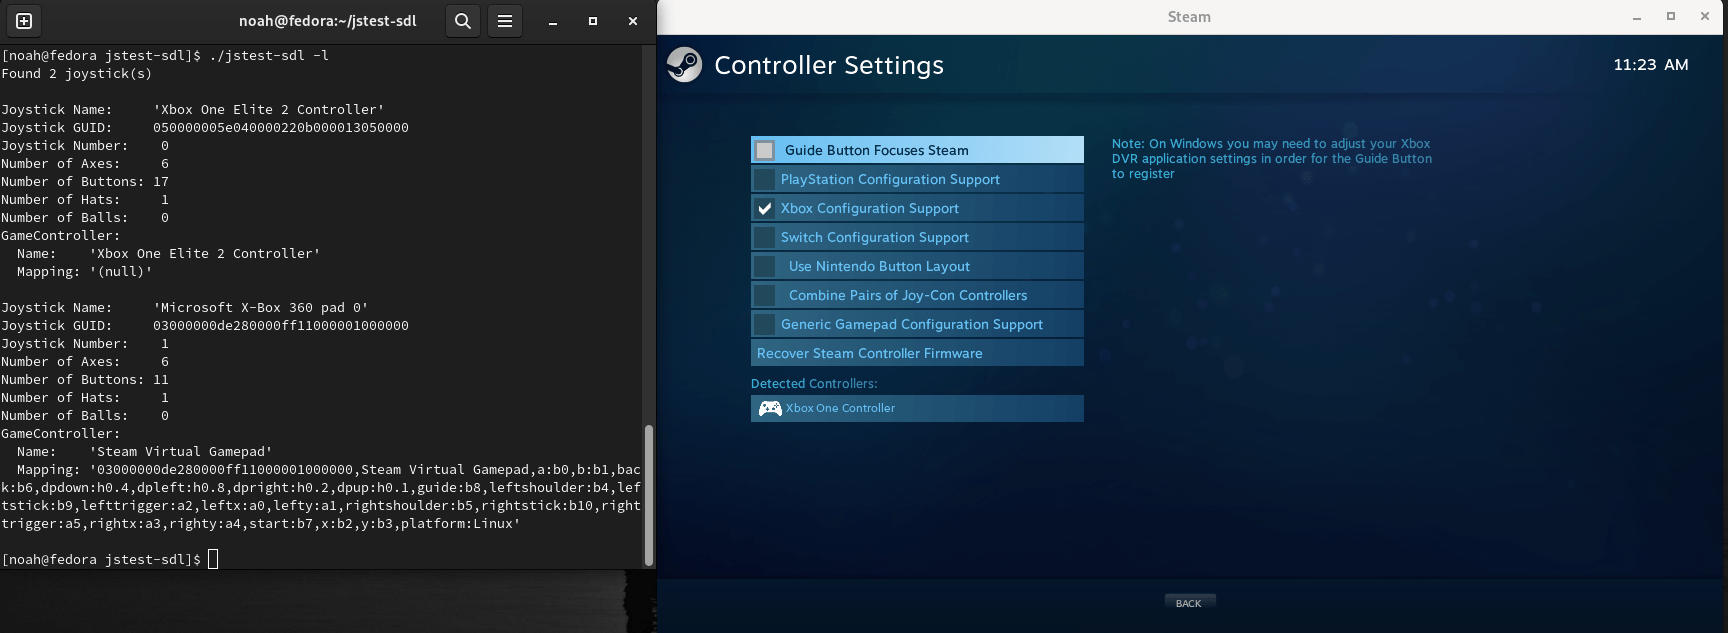Click 'Number of Buttons: 11' line
The image size is (1728, 633).
pos(85,380)
